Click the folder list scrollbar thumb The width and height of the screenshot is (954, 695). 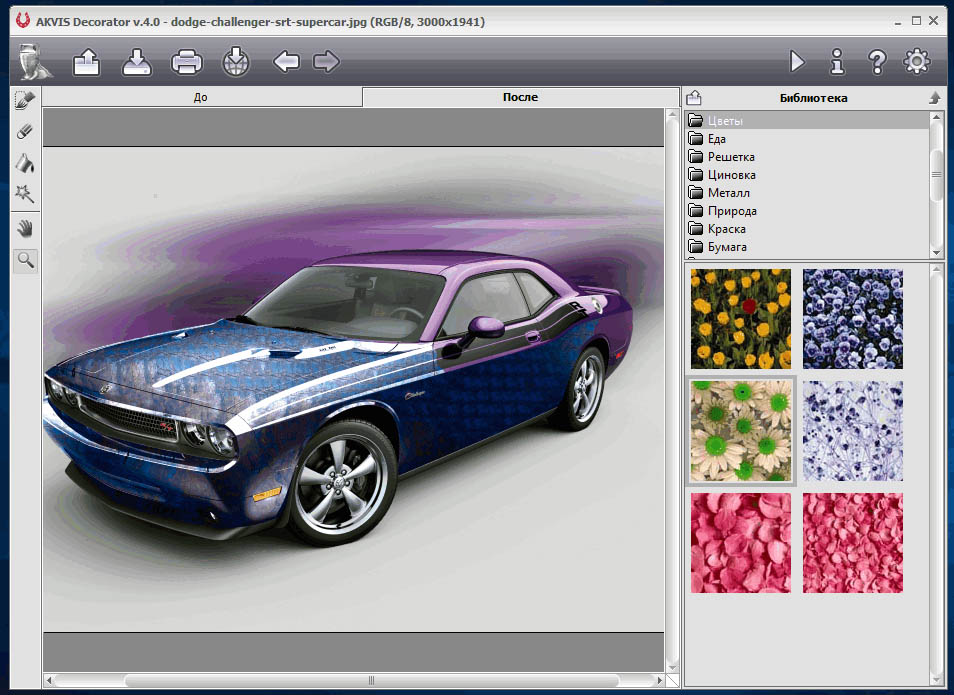click(x=936, y=175)
